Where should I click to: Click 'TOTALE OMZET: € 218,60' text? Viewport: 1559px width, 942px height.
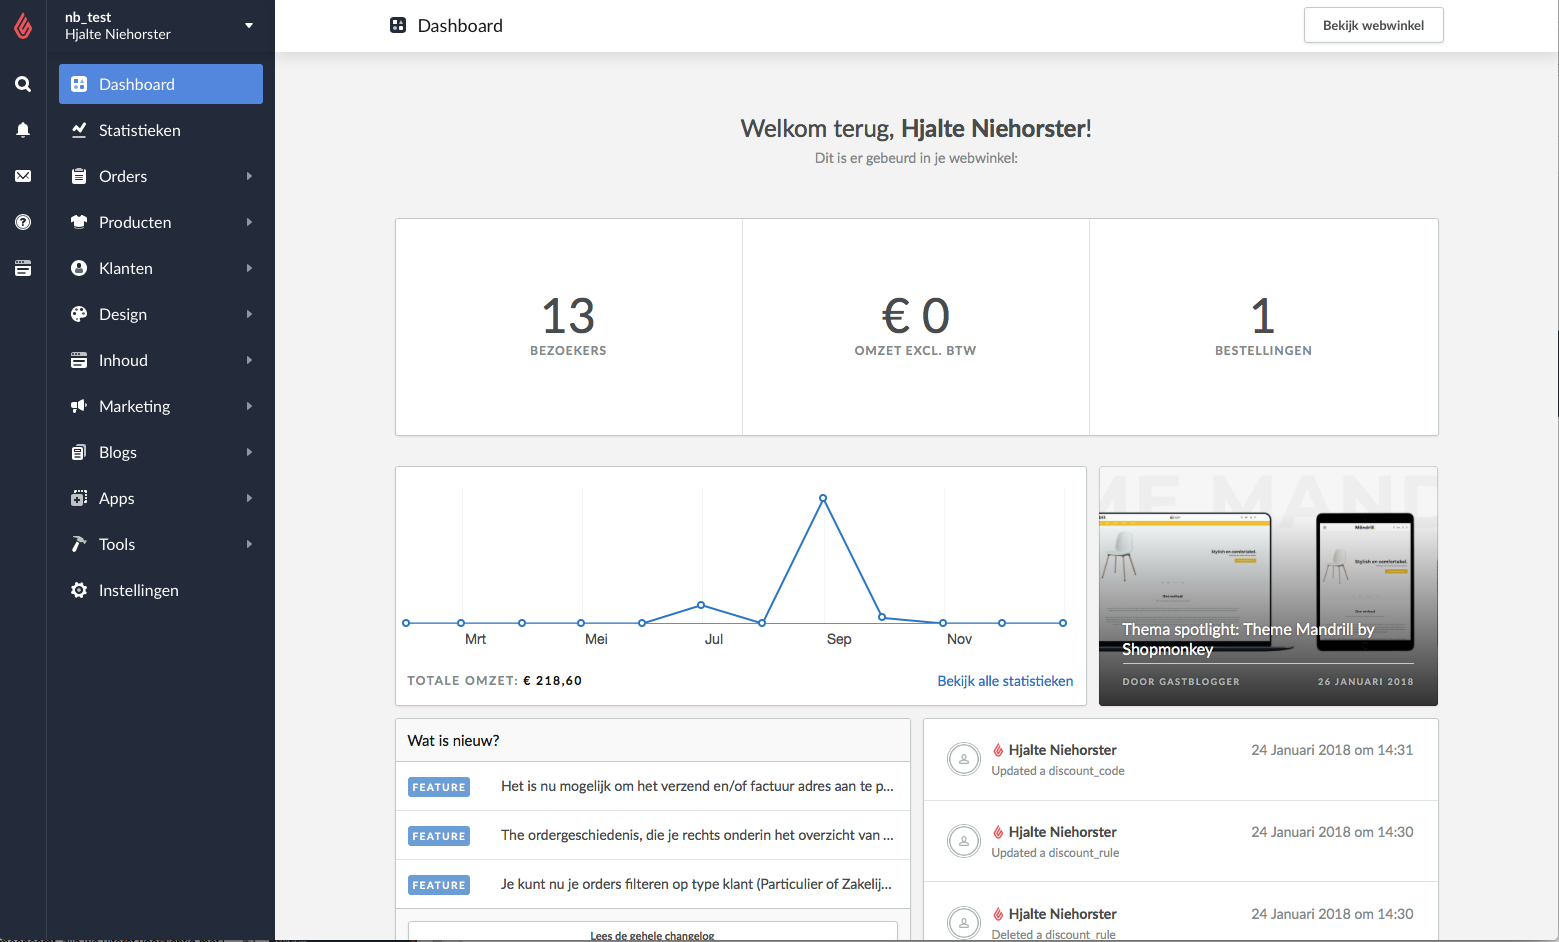[494, 681]
